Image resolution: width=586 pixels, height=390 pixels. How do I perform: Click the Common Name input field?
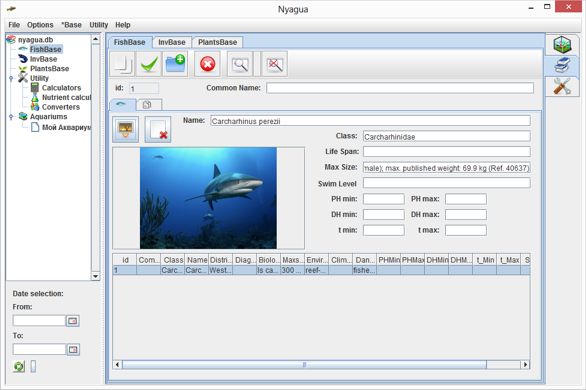click(x=400, y=88)
